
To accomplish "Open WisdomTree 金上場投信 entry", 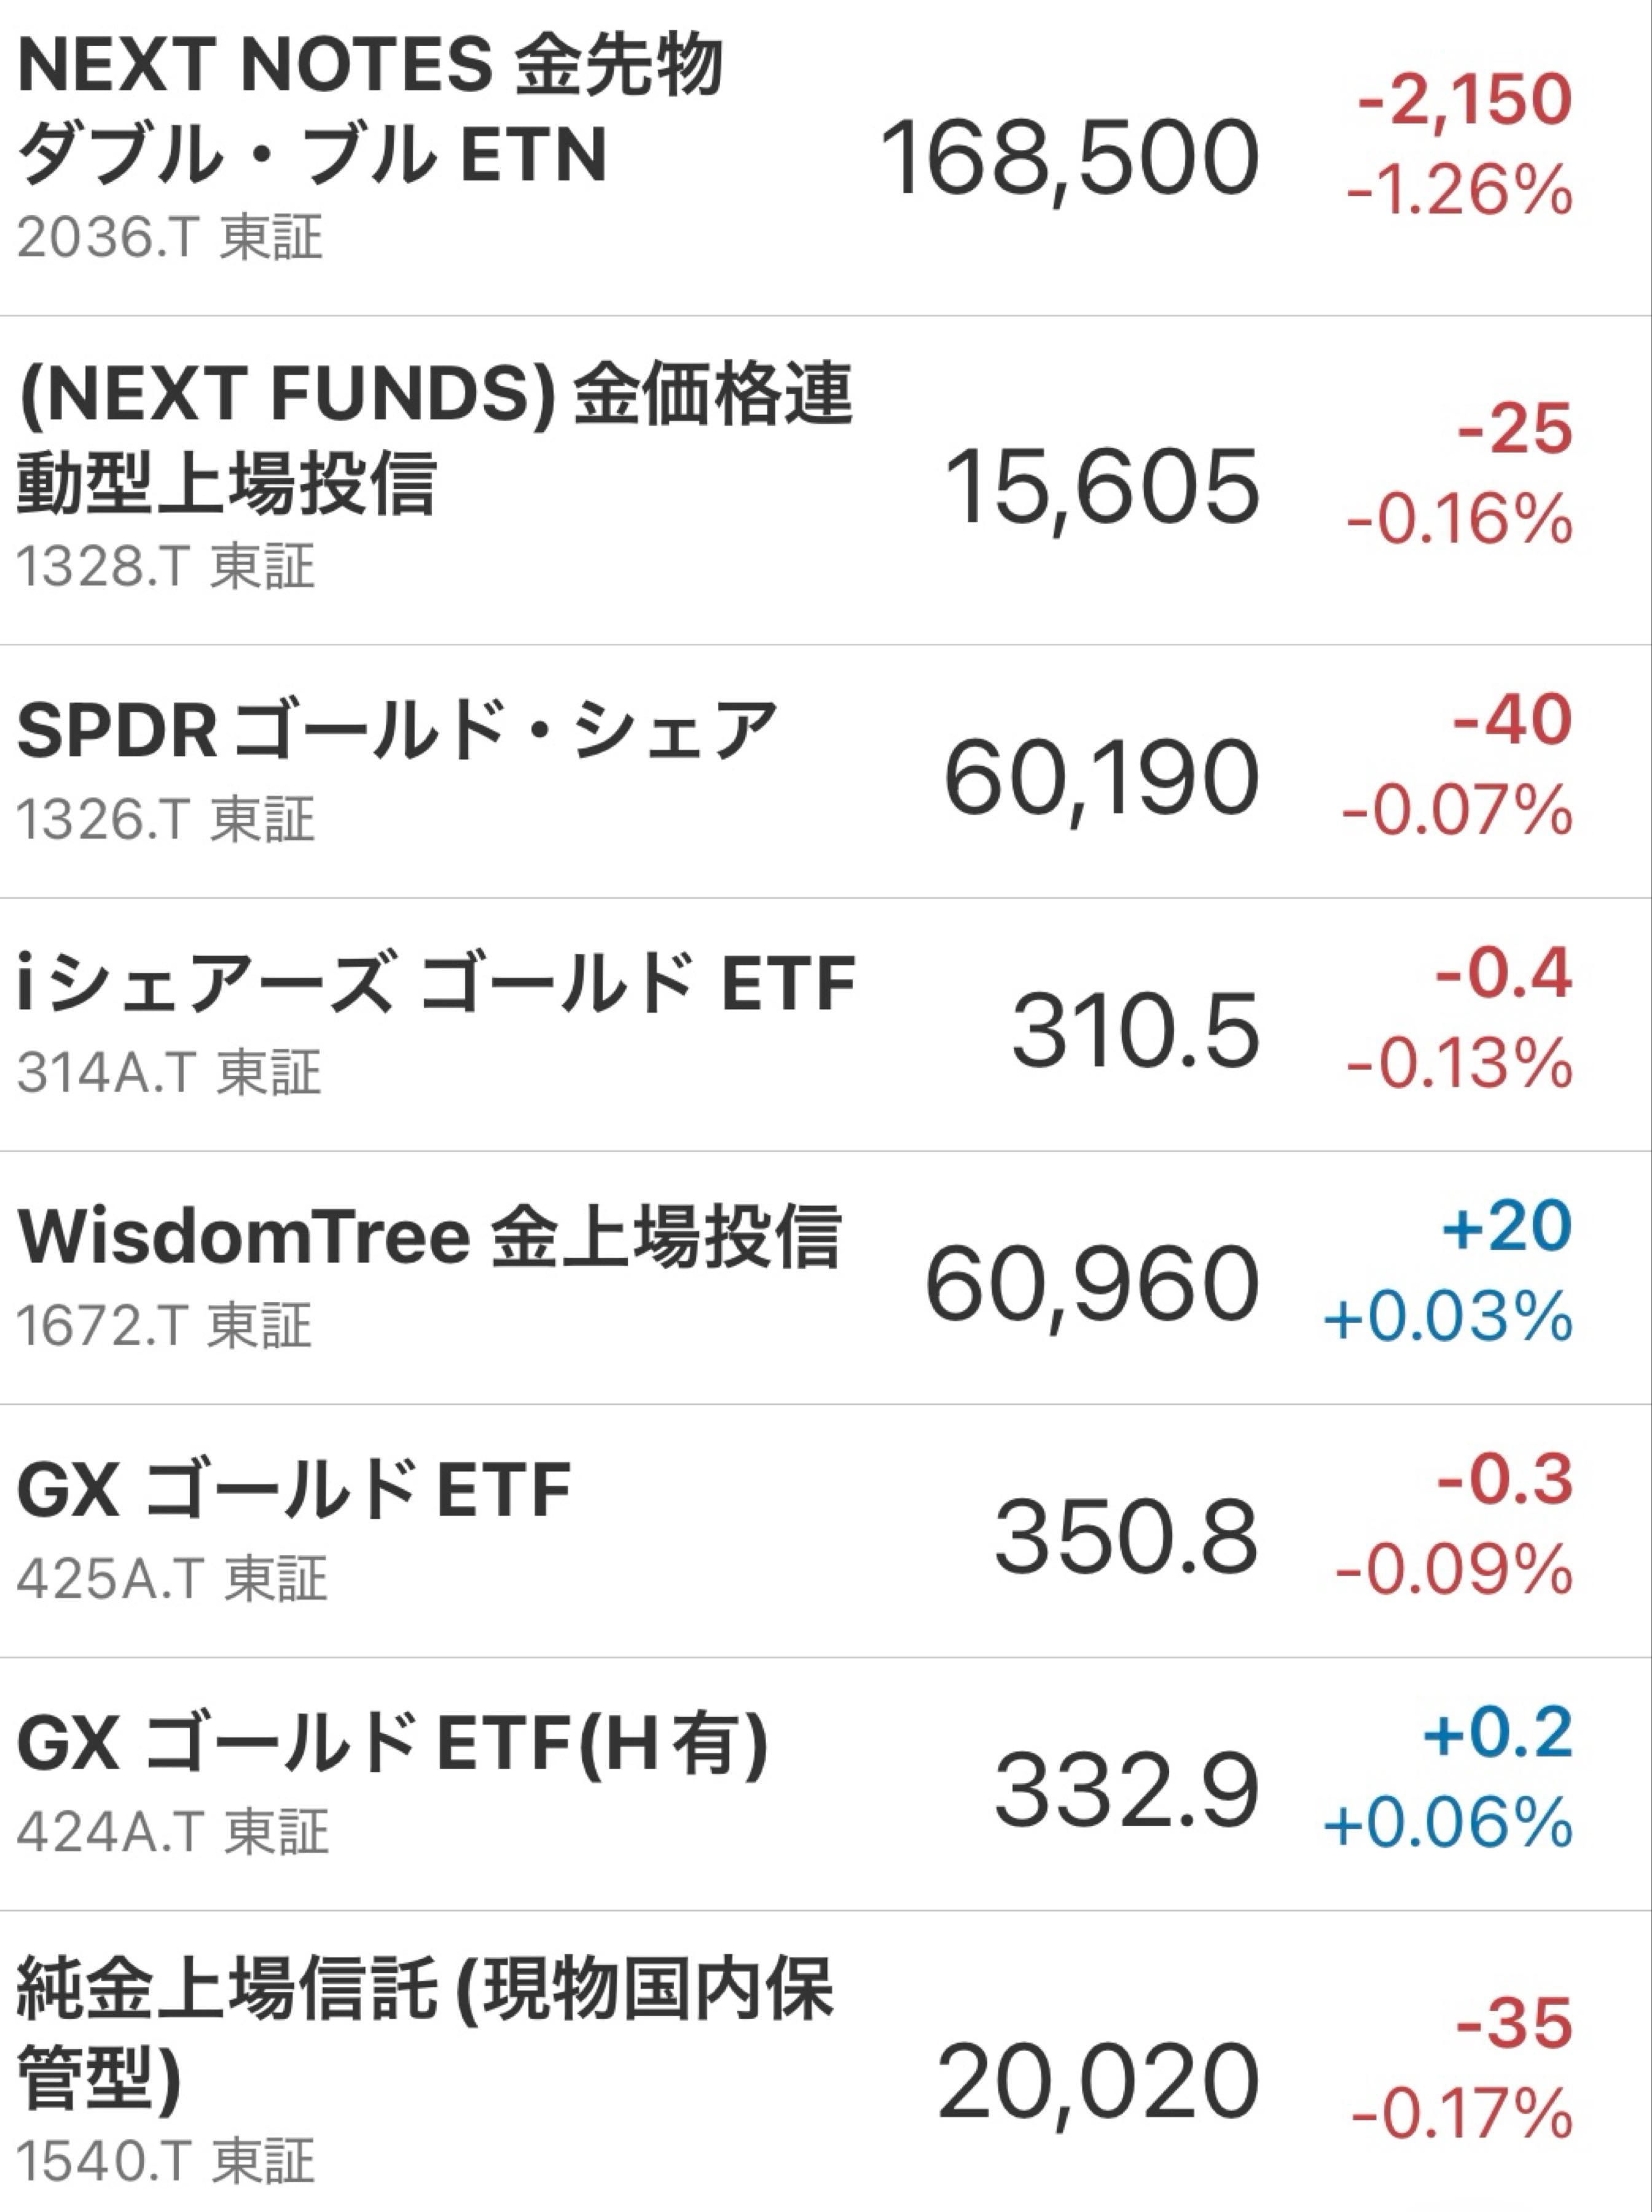I will click(x=428, y=1237).
